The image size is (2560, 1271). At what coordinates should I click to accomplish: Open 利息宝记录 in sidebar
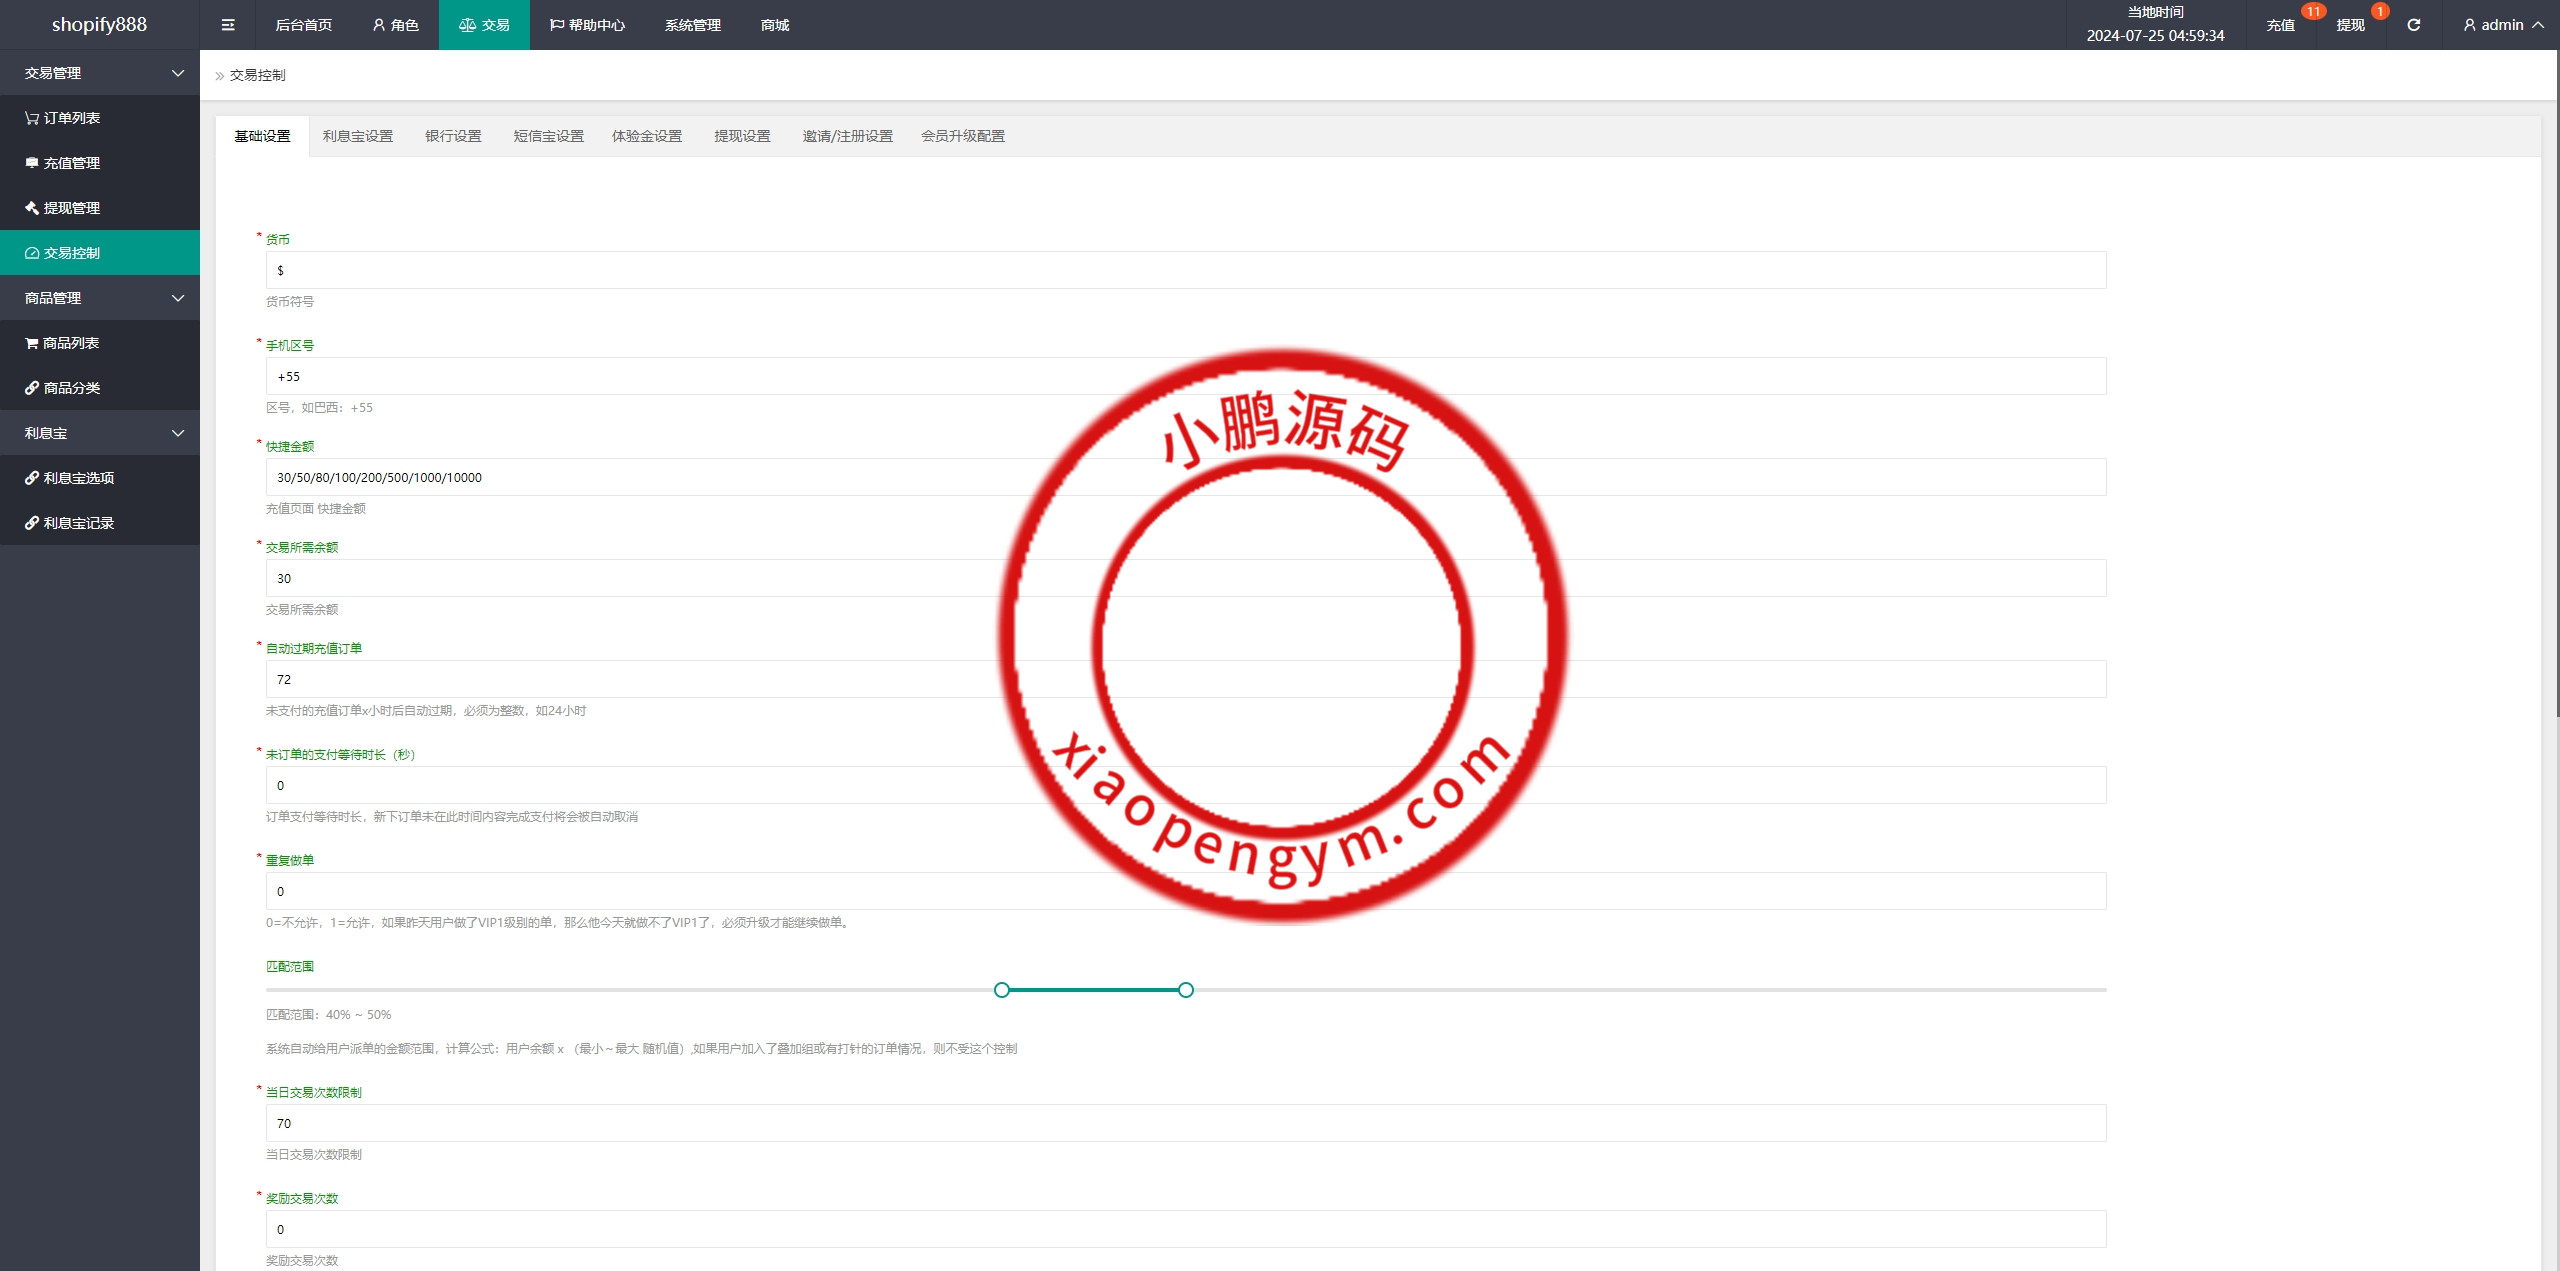pos(70,523)
